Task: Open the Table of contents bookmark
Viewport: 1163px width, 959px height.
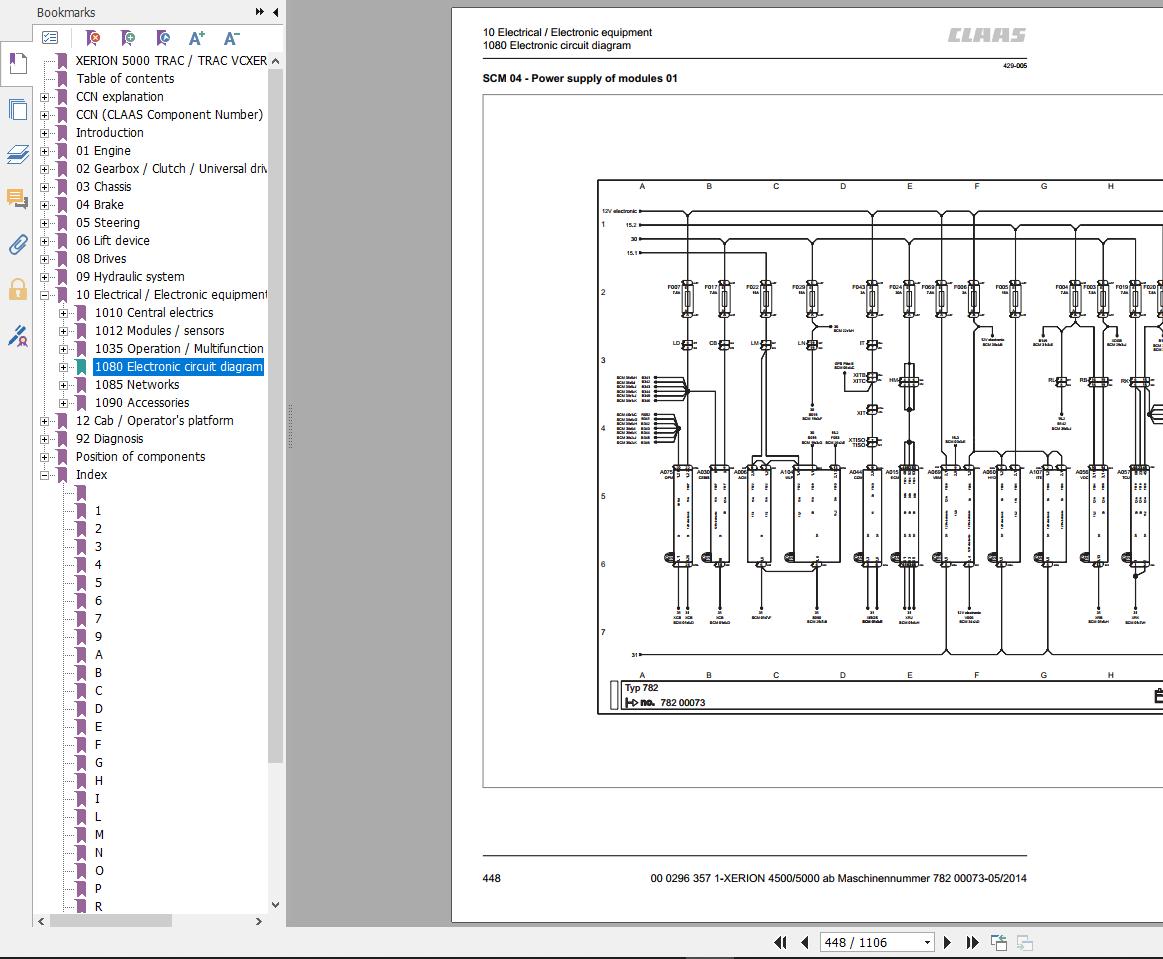Action: pyautogui.click(x=125, y=79)
